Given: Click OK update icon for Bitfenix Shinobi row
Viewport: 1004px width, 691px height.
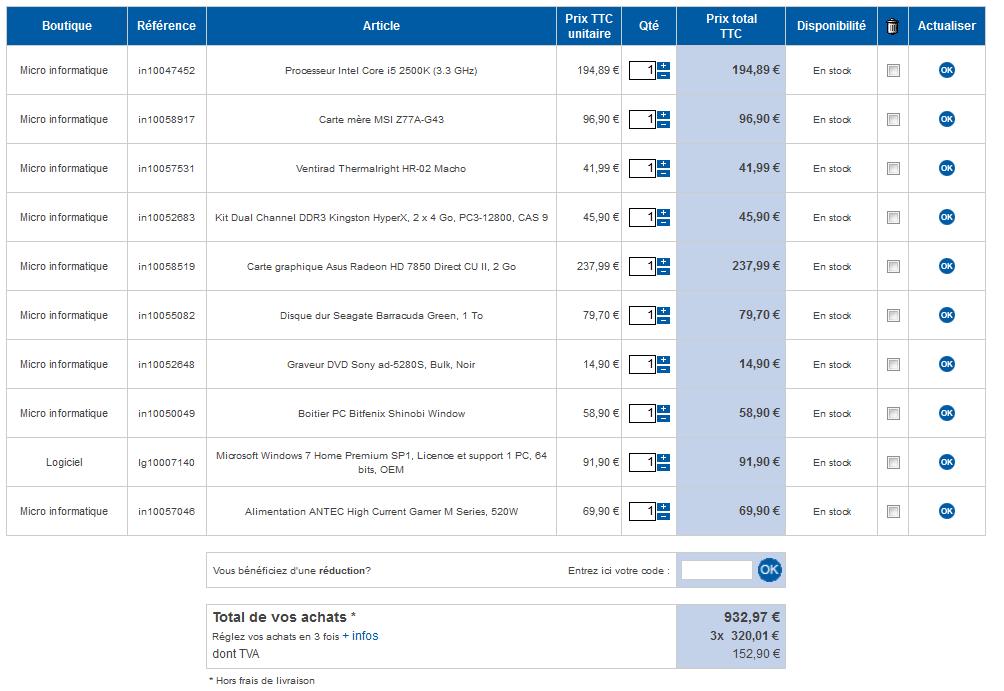Looking at the screenshot, I should (946, 413).
